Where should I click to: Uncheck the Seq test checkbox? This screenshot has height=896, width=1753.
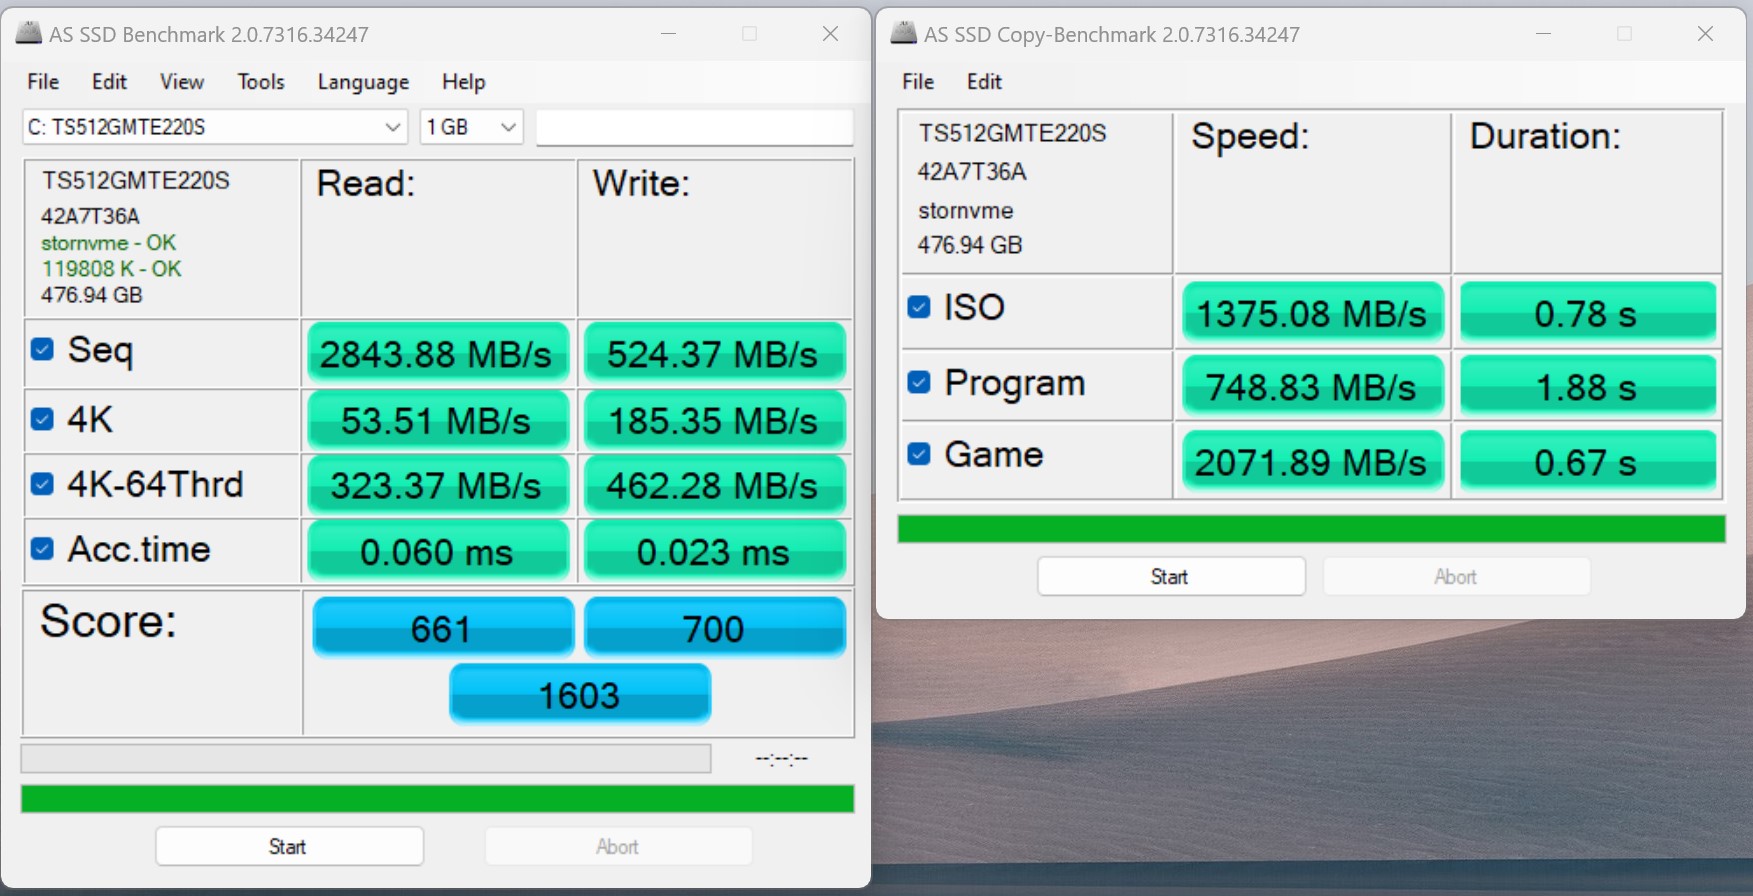point(42,349)
